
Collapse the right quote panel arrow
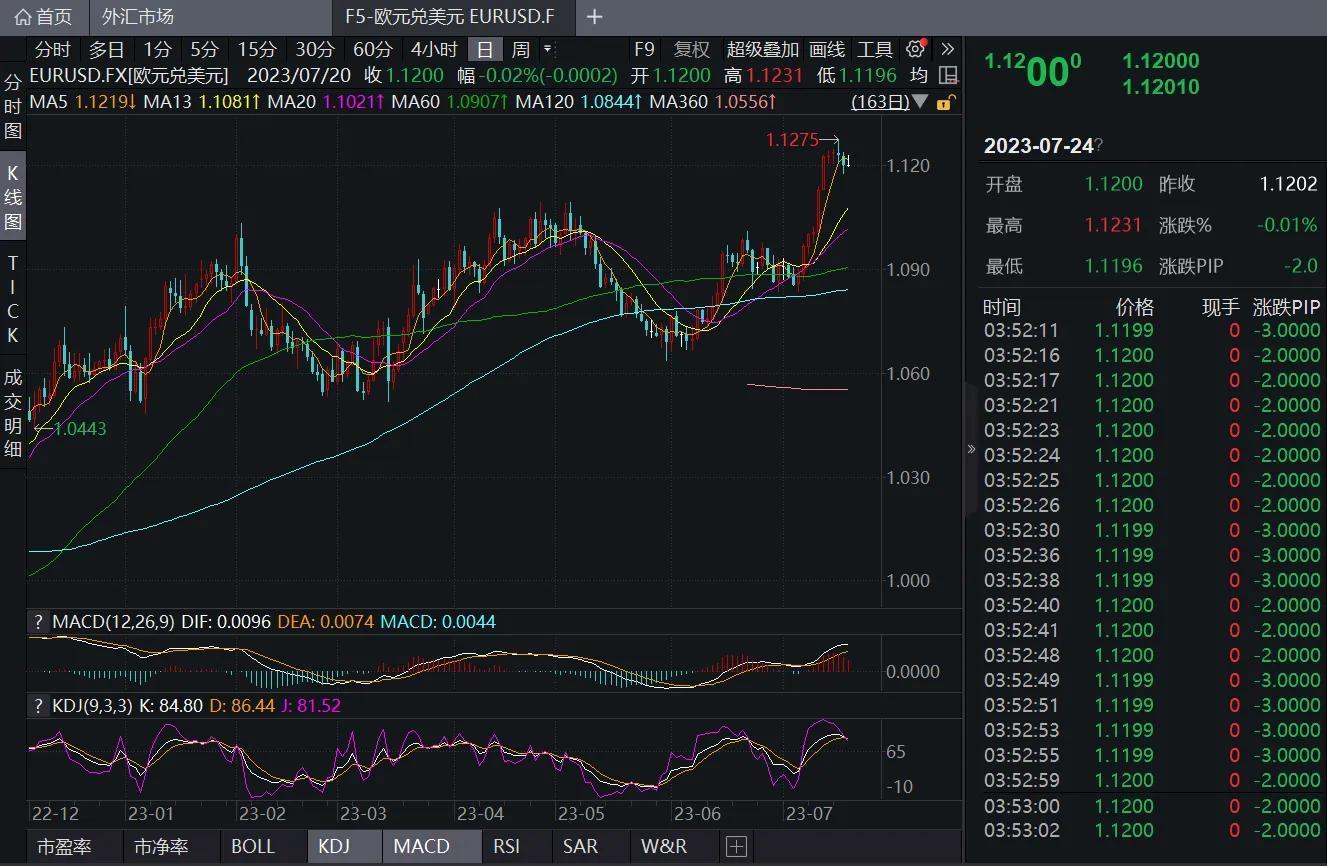click(x=971, y=449)
